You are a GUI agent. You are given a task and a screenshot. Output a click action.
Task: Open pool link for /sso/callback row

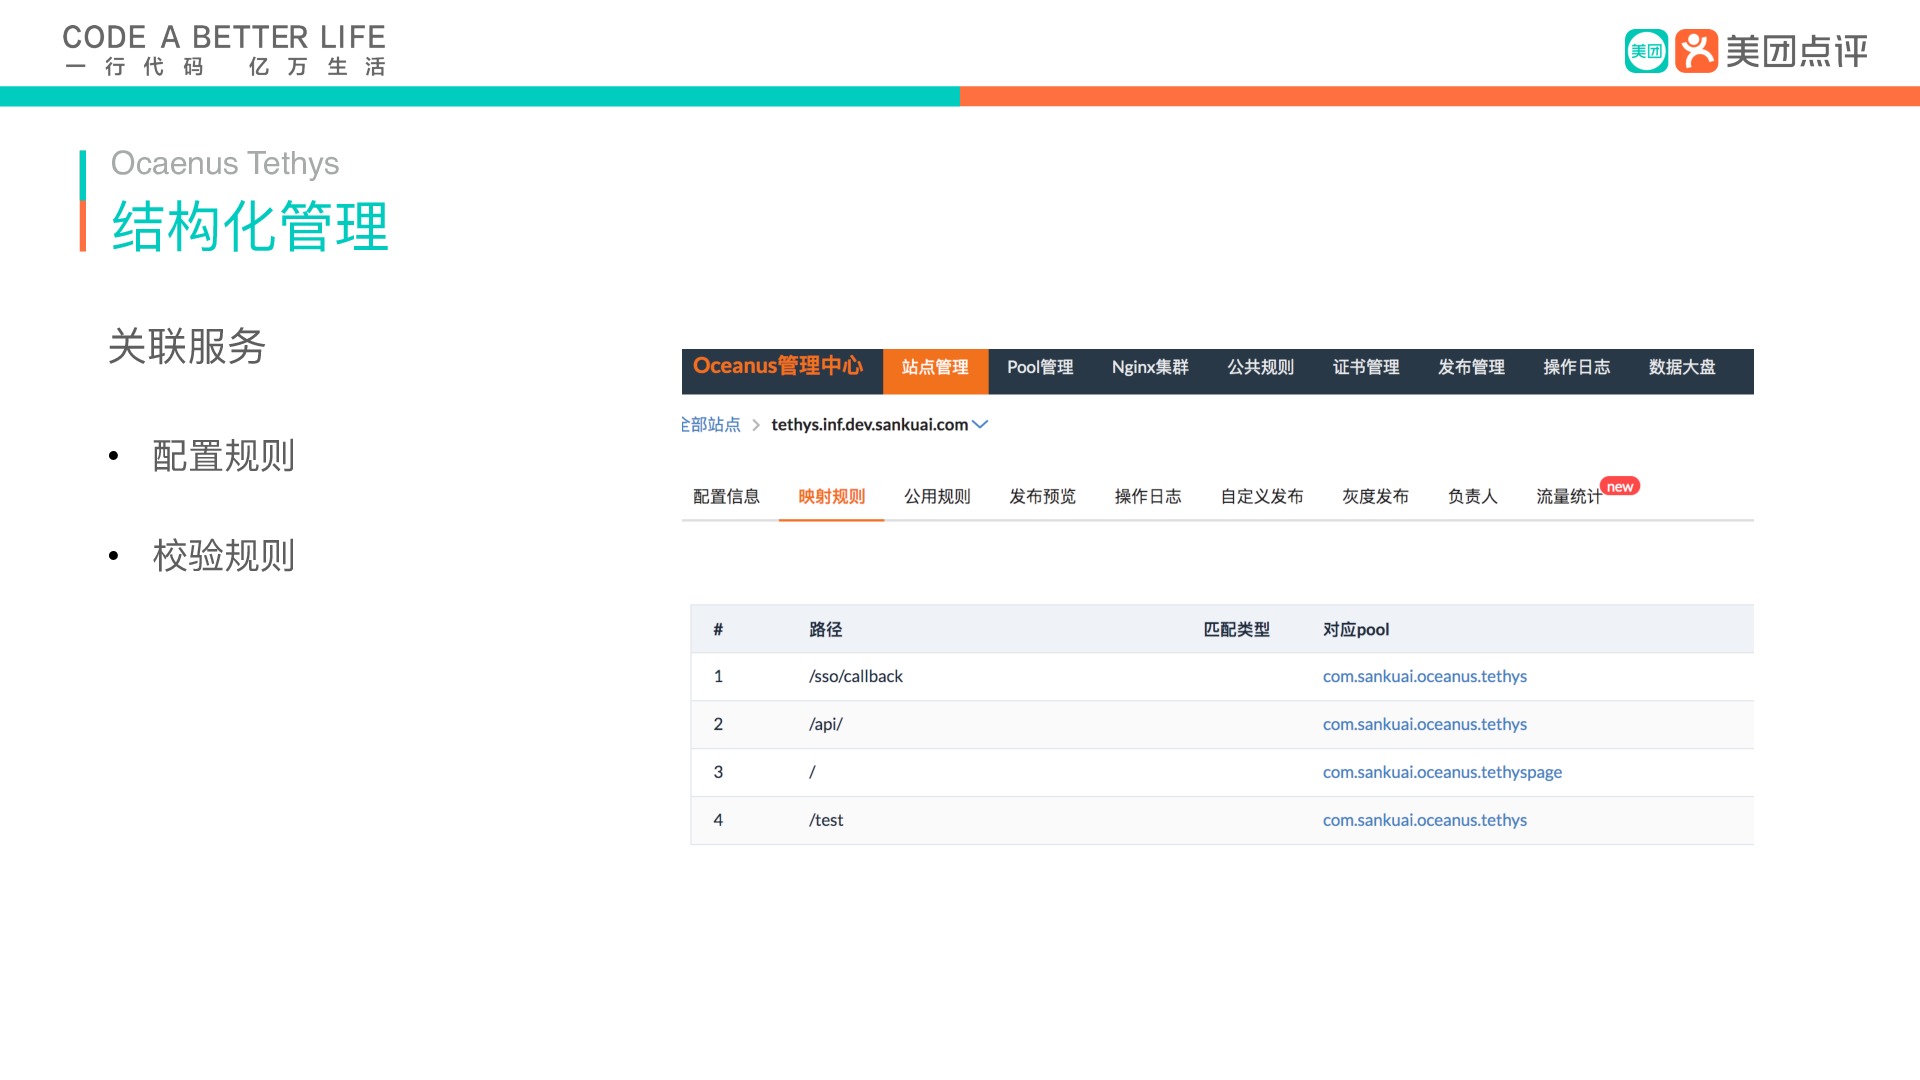(1424, 676)
